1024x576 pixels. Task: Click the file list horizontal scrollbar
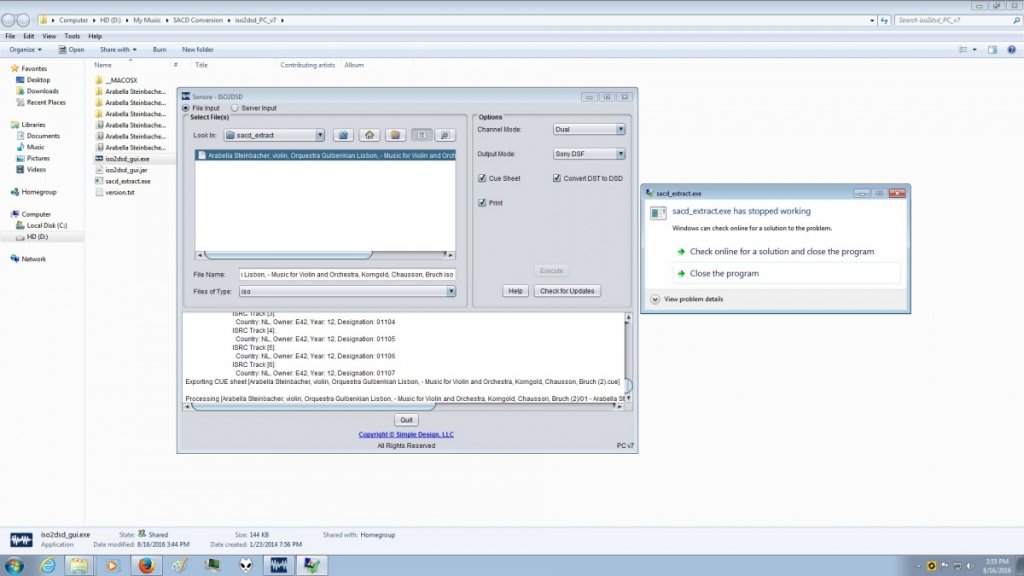tap(325, 255)
